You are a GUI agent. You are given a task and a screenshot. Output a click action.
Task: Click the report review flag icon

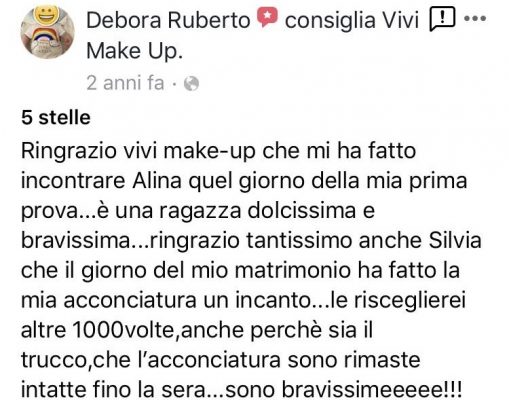pyautogui.click(x=442, y=19)
